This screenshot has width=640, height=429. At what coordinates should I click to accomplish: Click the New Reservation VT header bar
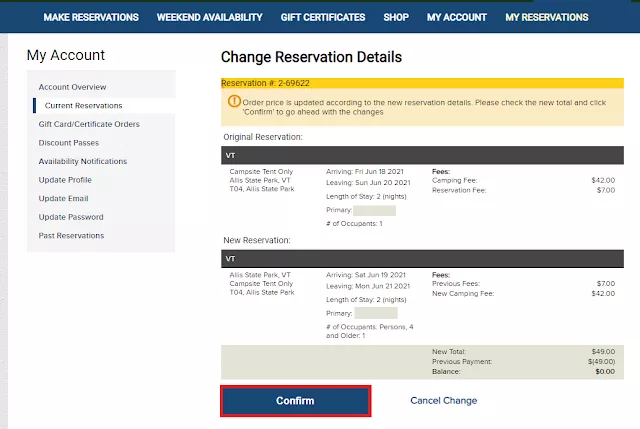click(422, 259)
